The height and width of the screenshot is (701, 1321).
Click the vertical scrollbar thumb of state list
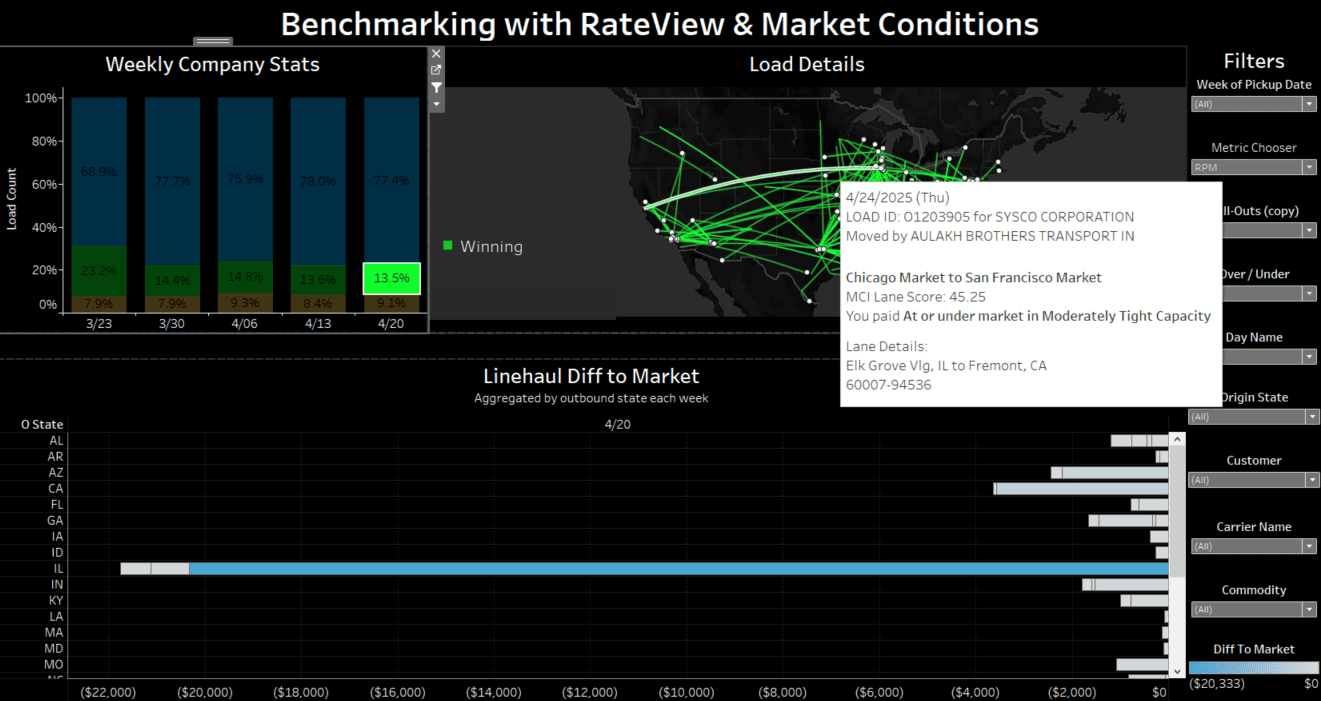tap(1176, 511)
